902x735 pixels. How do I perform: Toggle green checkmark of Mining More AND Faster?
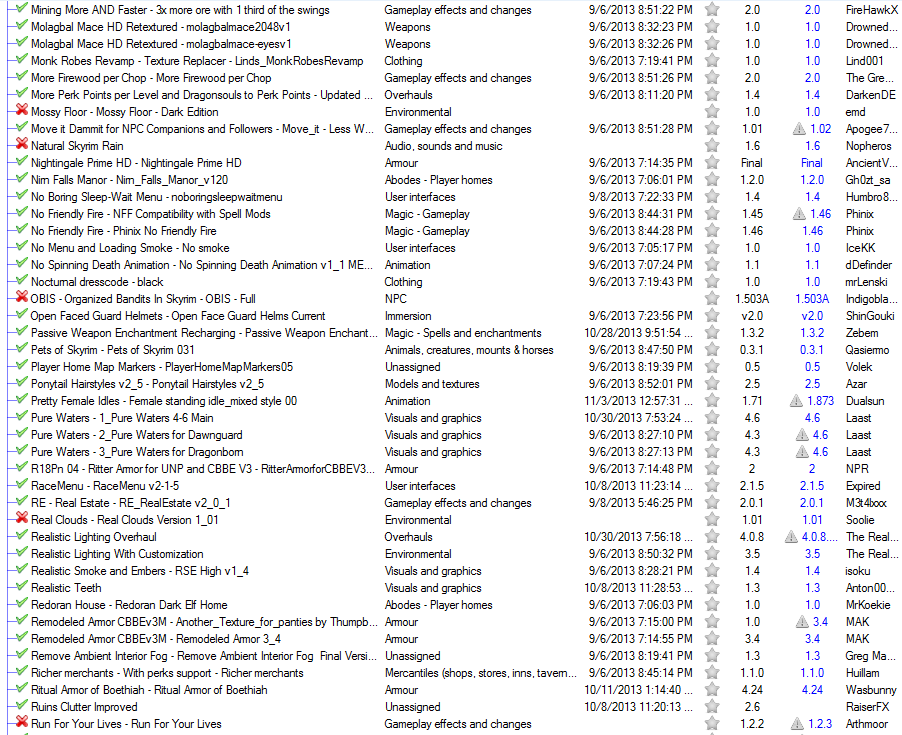point(22,7)
